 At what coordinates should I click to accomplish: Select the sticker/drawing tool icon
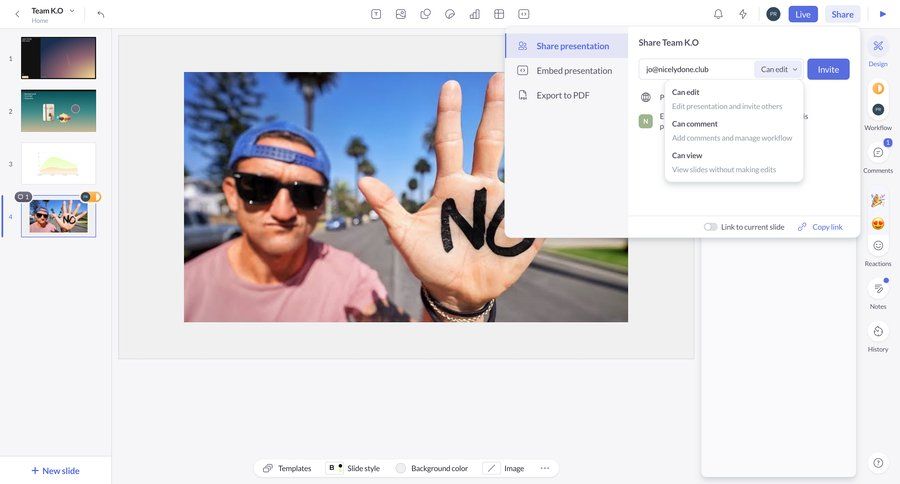(x=450, y=14)
